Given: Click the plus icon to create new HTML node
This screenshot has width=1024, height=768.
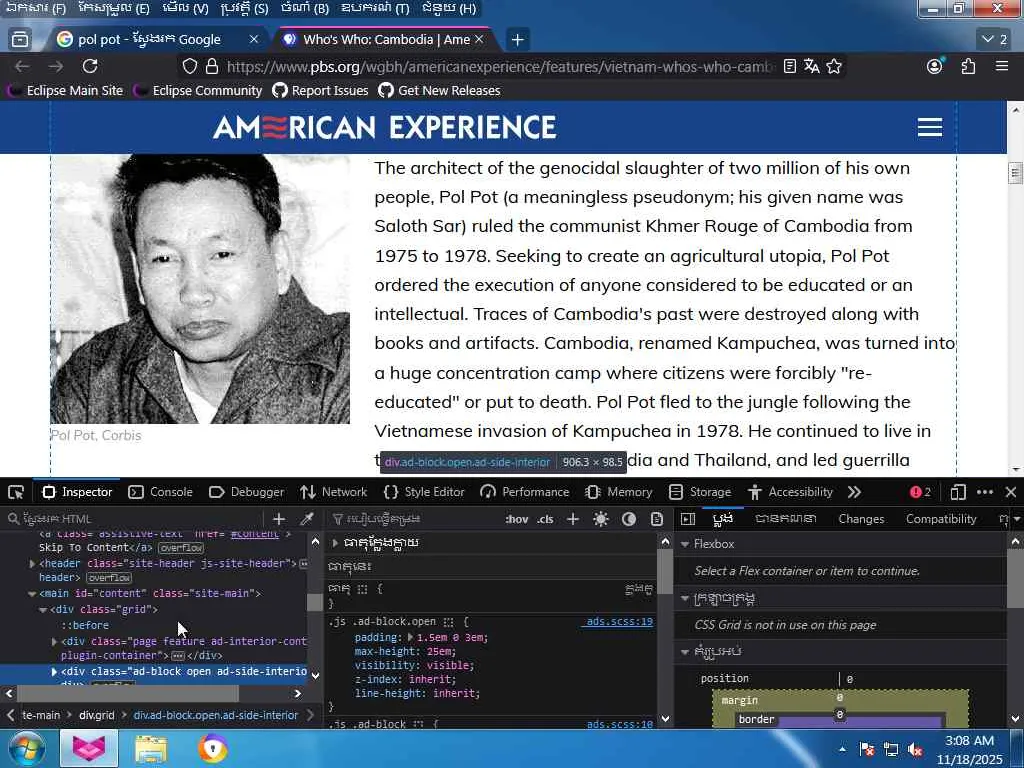Looking at the screenshot, I should point(279,519).
